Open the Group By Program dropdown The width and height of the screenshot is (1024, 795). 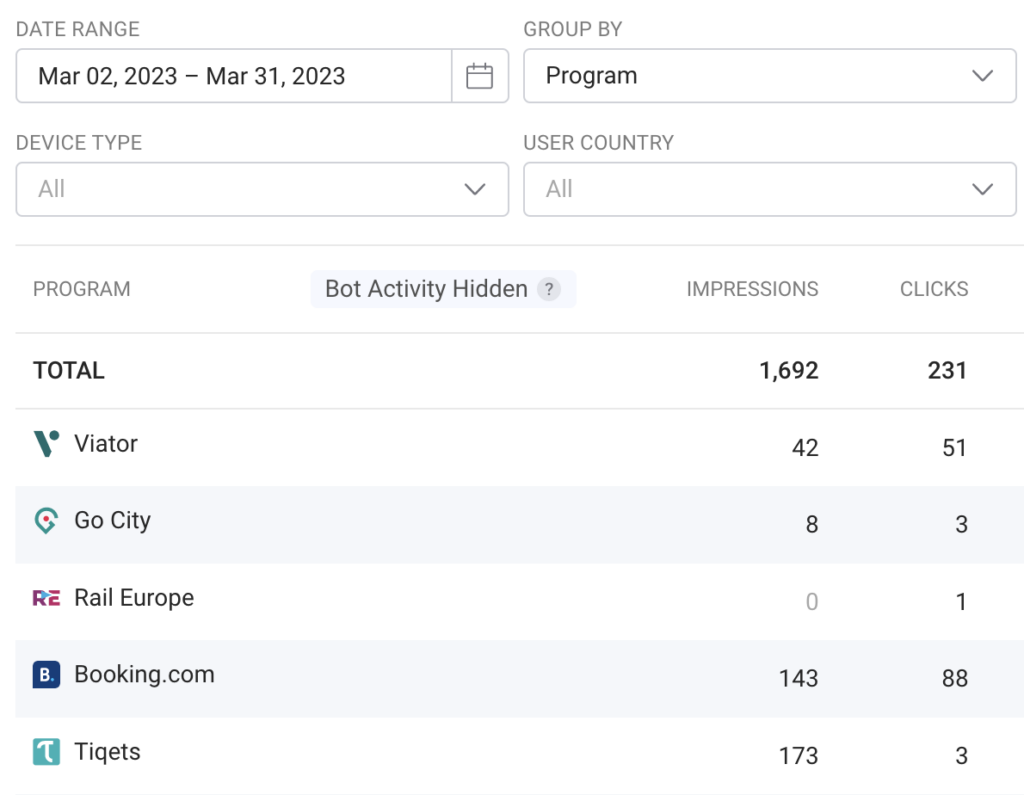pyautogui.click(x=769, y=76)
